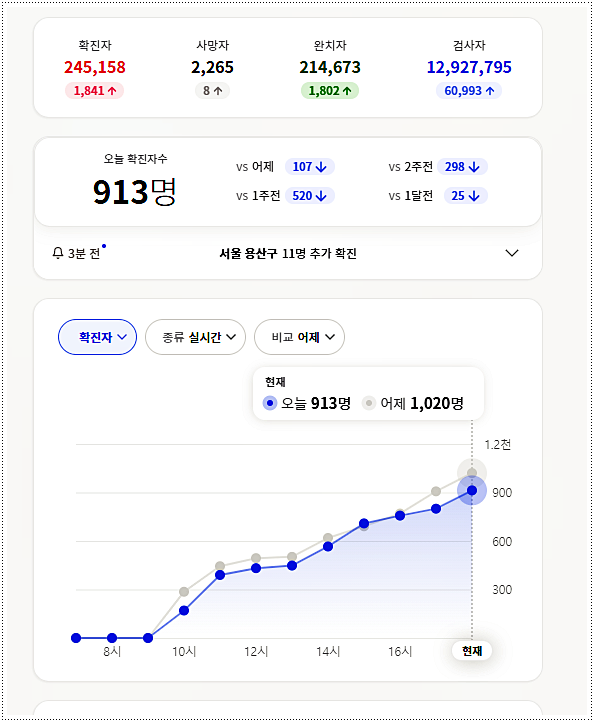Click the 600 y-axis label
This screenshot has height=722, width=594.
point(501,541)
